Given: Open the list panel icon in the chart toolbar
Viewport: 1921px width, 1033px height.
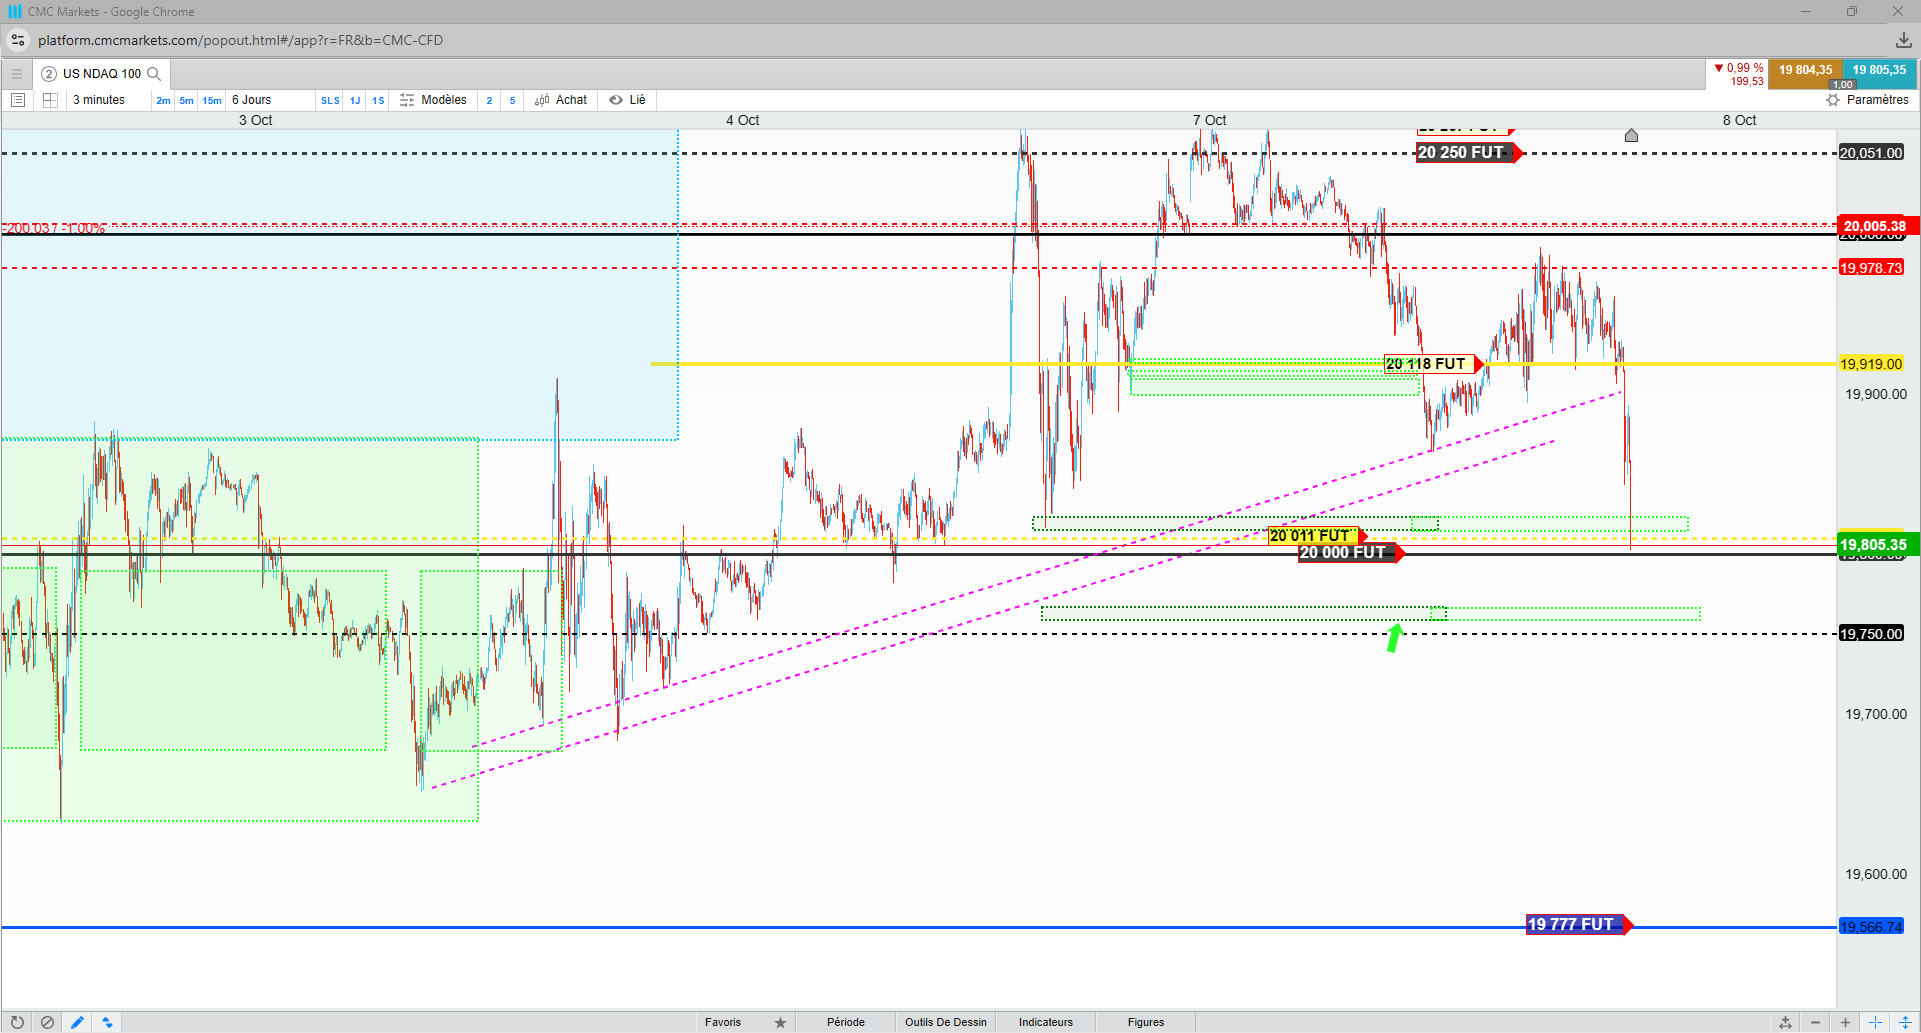Looking at the screenshot, I should coord(18,100).
